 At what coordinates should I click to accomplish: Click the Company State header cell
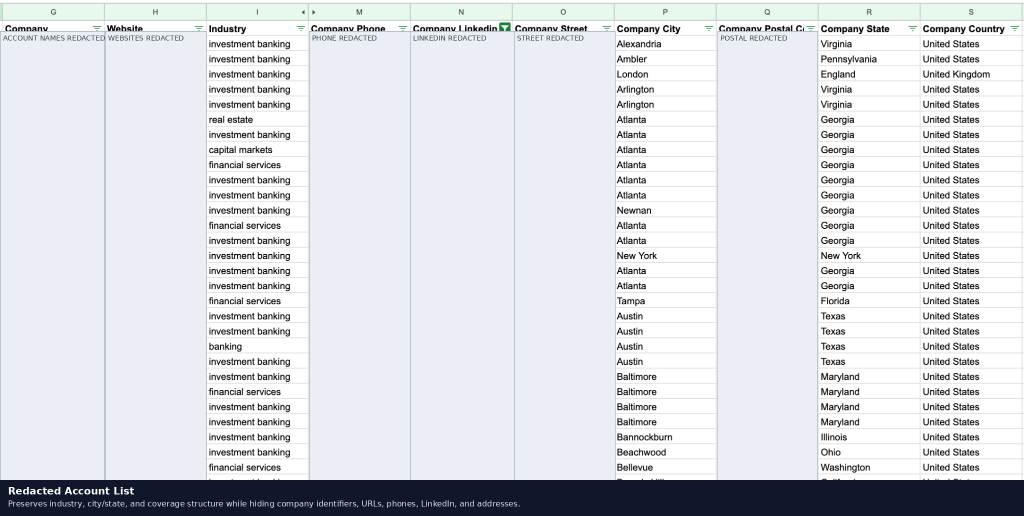click(x=869, y=28)
